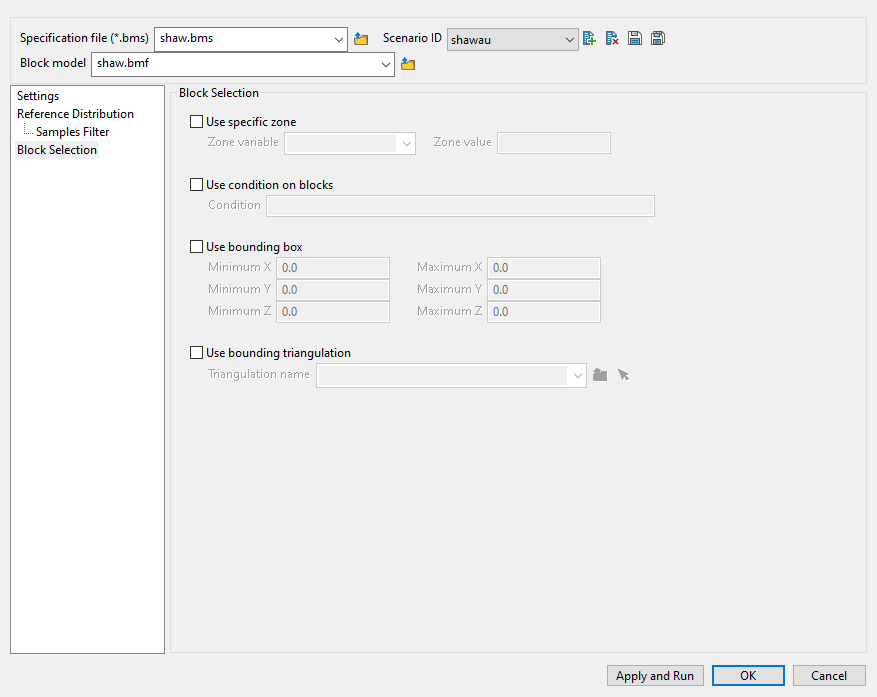Check the Use condition on blocks box
This screenshot has width=877, height=697.
[x=196, y=184]
